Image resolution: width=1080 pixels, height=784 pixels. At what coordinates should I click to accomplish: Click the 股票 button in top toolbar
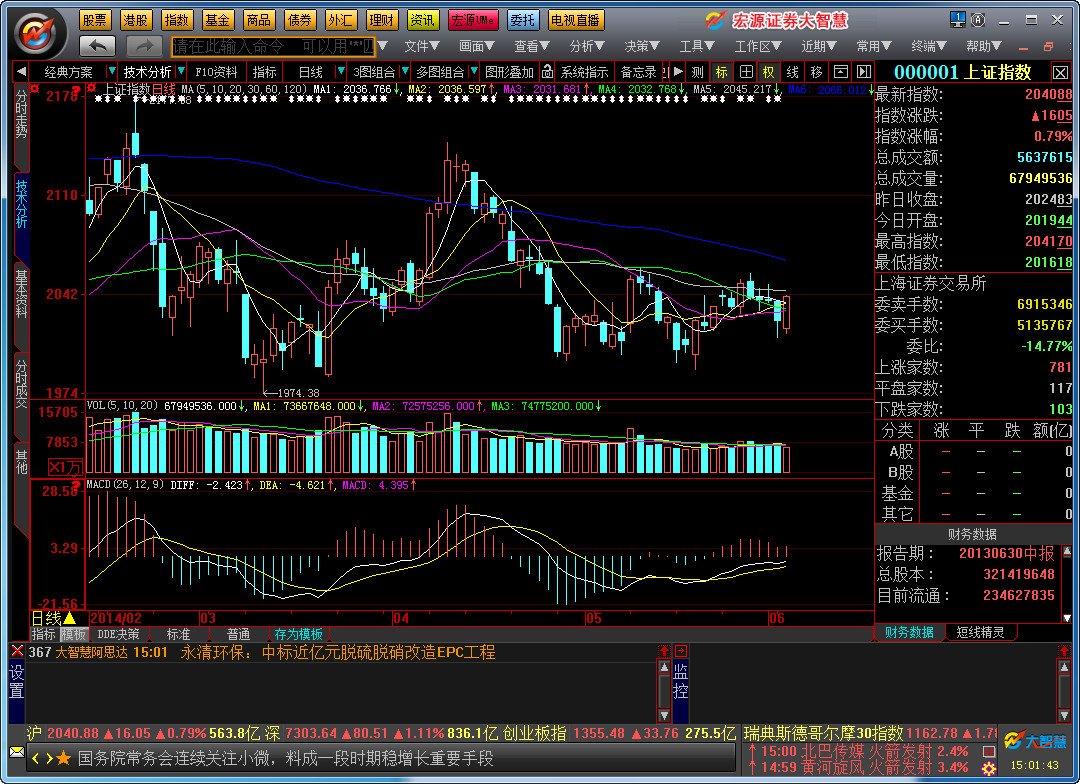tap(95, 20)
